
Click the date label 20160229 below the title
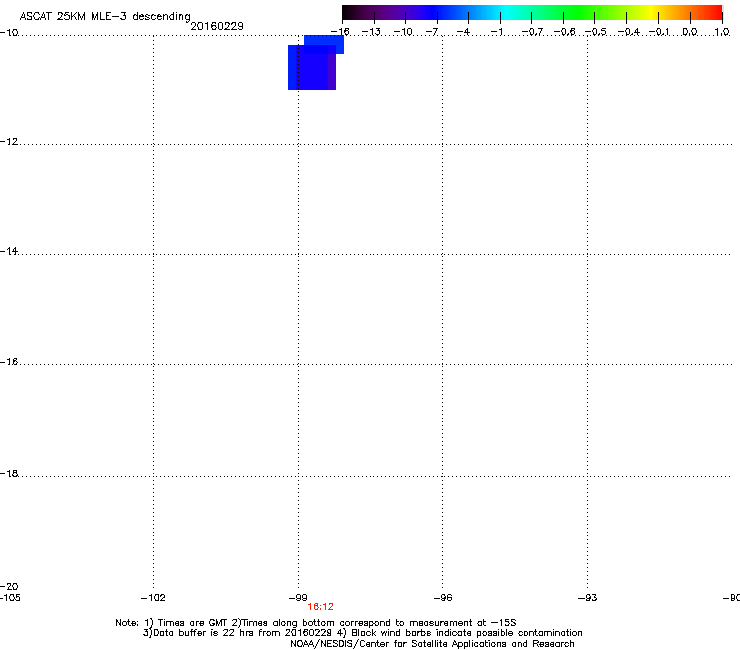(x=217, y=26)
